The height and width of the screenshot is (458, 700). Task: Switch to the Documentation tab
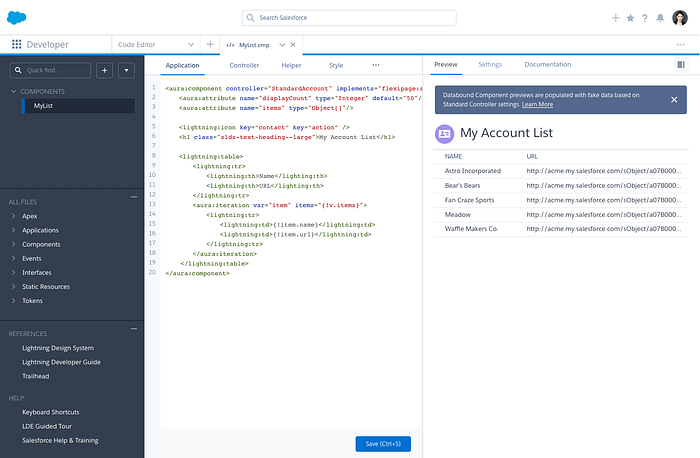(547, 65)
